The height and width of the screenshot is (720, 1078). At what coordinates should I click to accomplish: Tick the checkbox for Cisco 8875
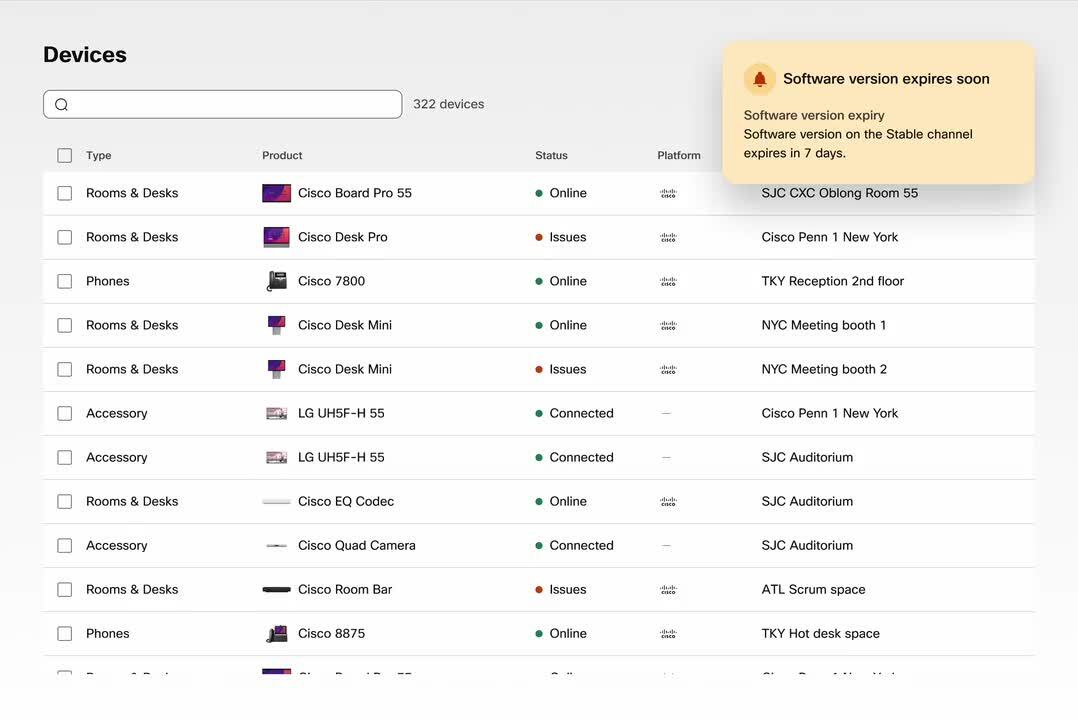[x=65, y=633]
